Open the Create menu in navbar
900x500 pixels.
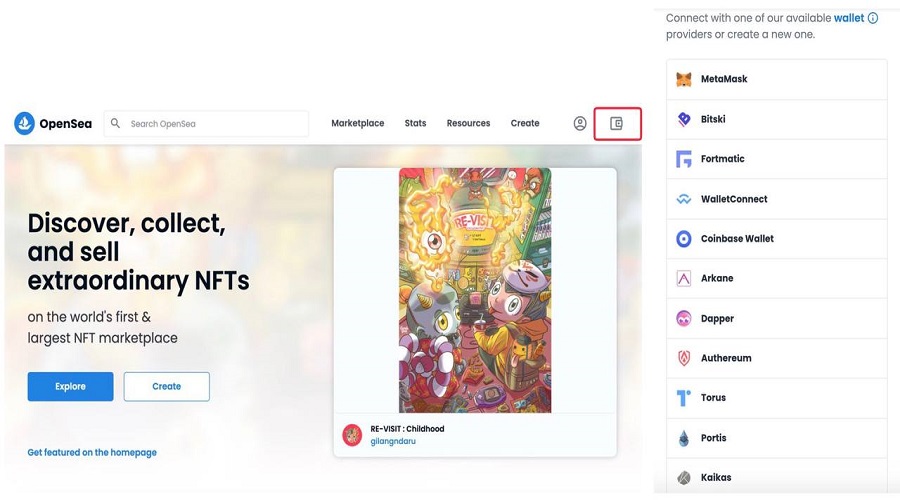coord(525,123)
